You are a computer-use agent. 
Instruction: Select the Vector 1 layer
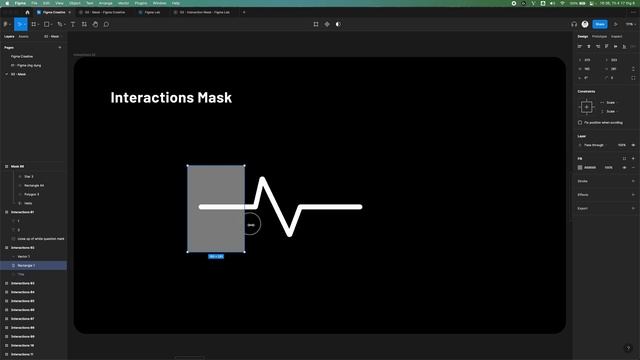click(24, 257)
